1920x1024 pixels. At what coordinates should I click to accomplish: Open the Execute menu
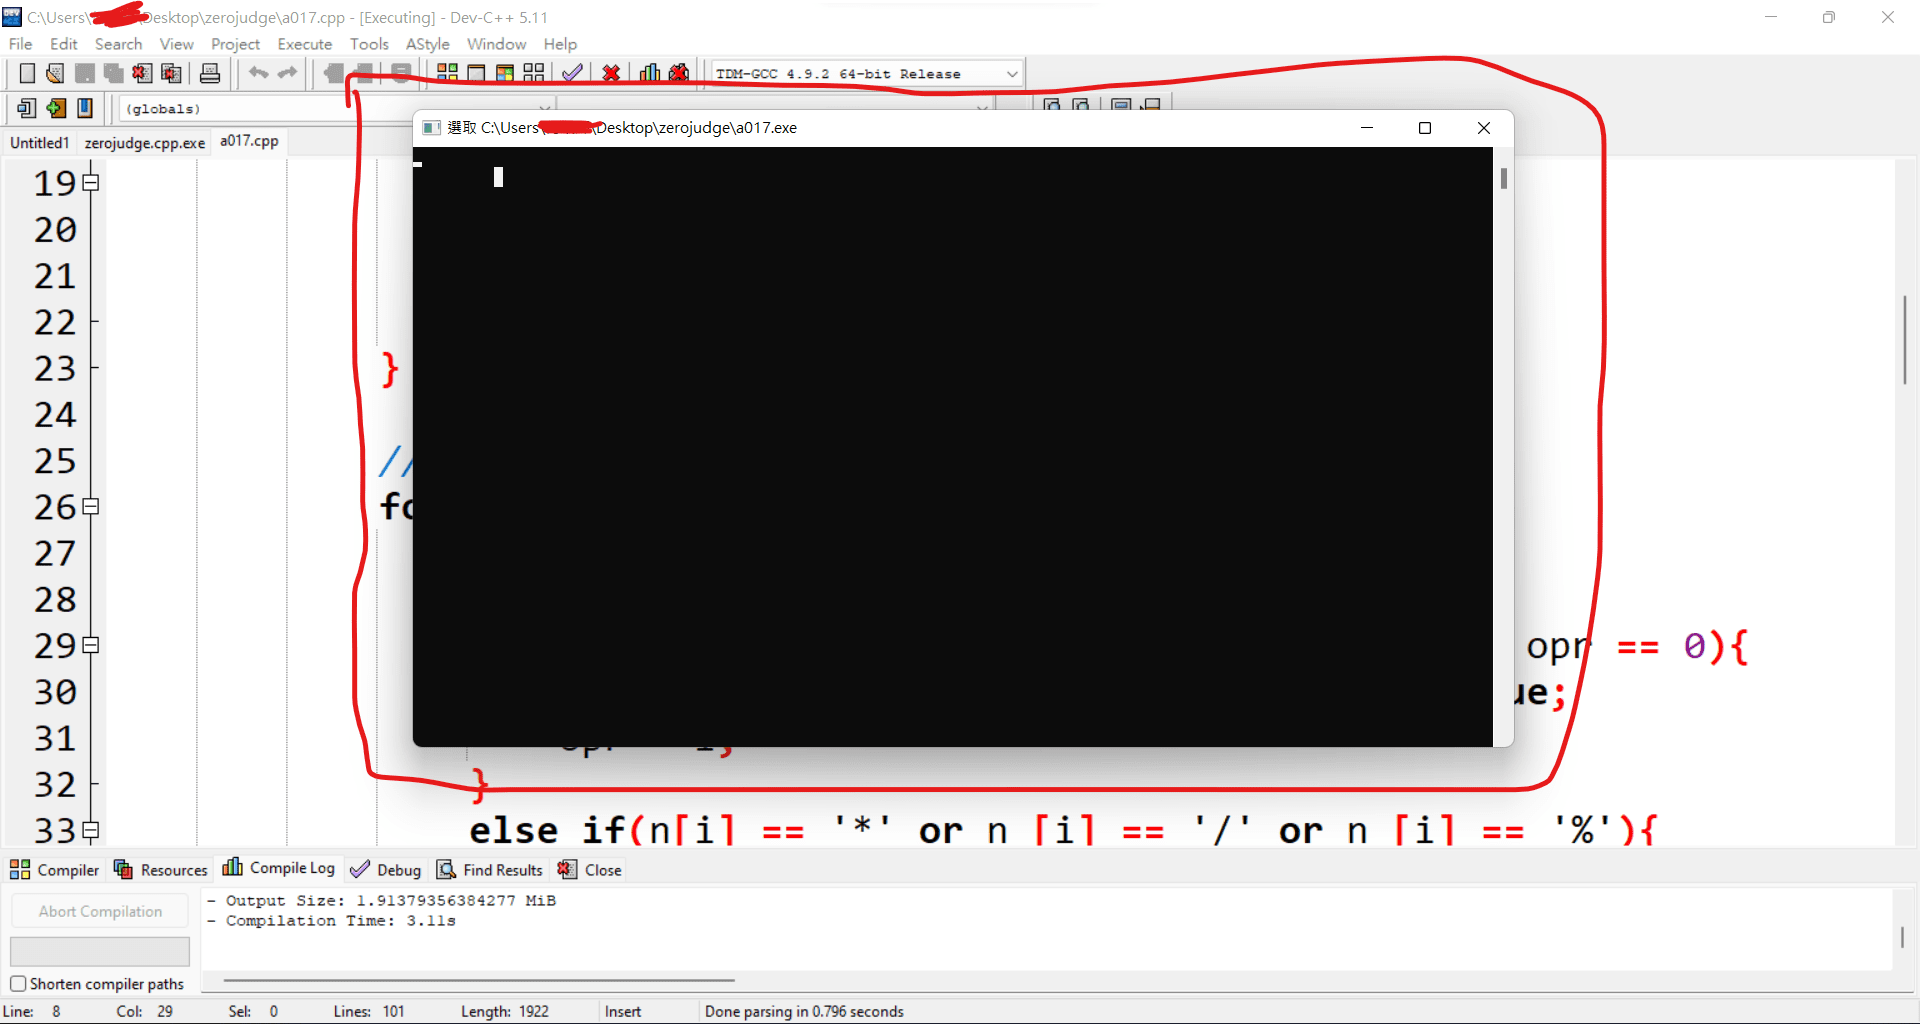(x=304, y=44)
